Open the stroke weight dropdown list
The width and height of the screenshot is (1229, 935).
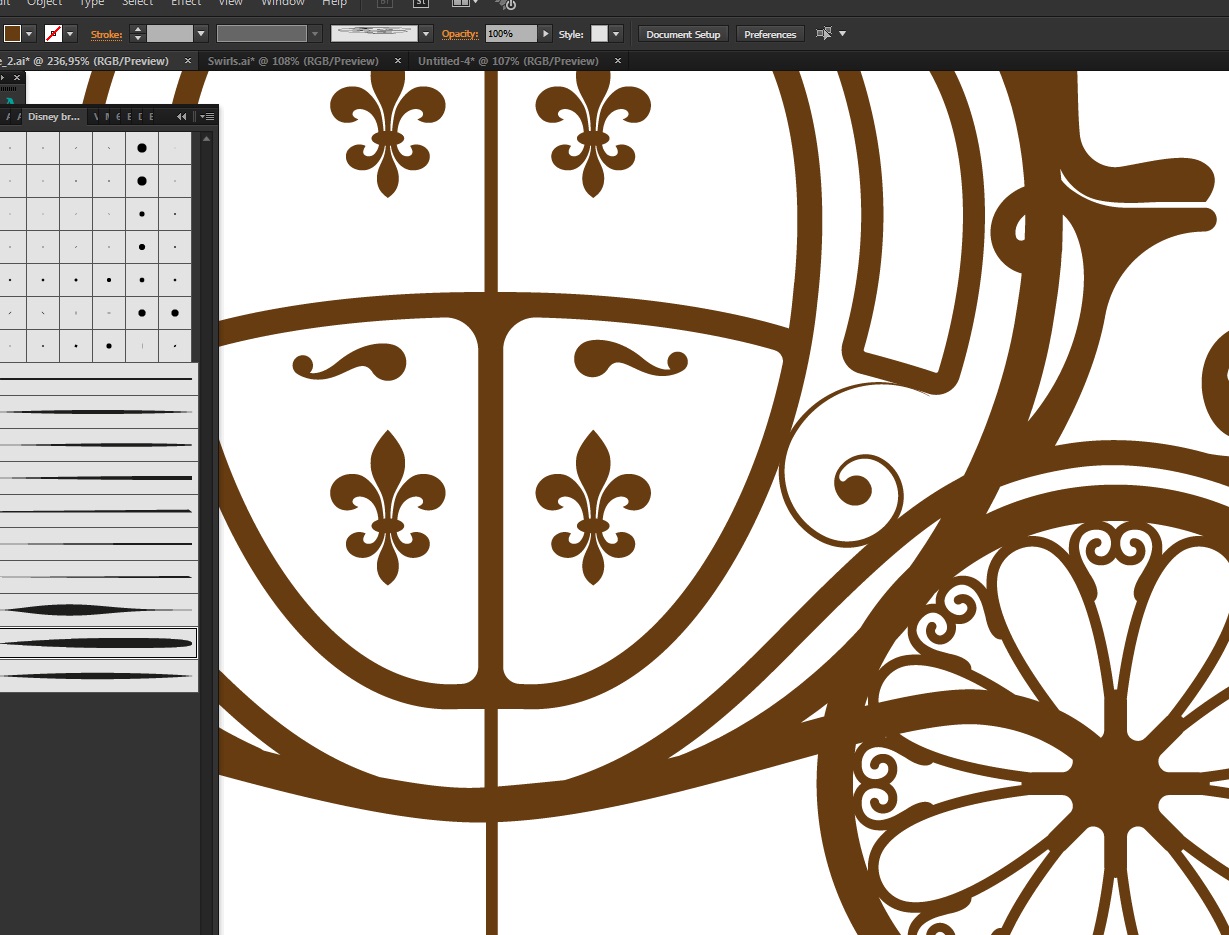[x=201, y=34]
